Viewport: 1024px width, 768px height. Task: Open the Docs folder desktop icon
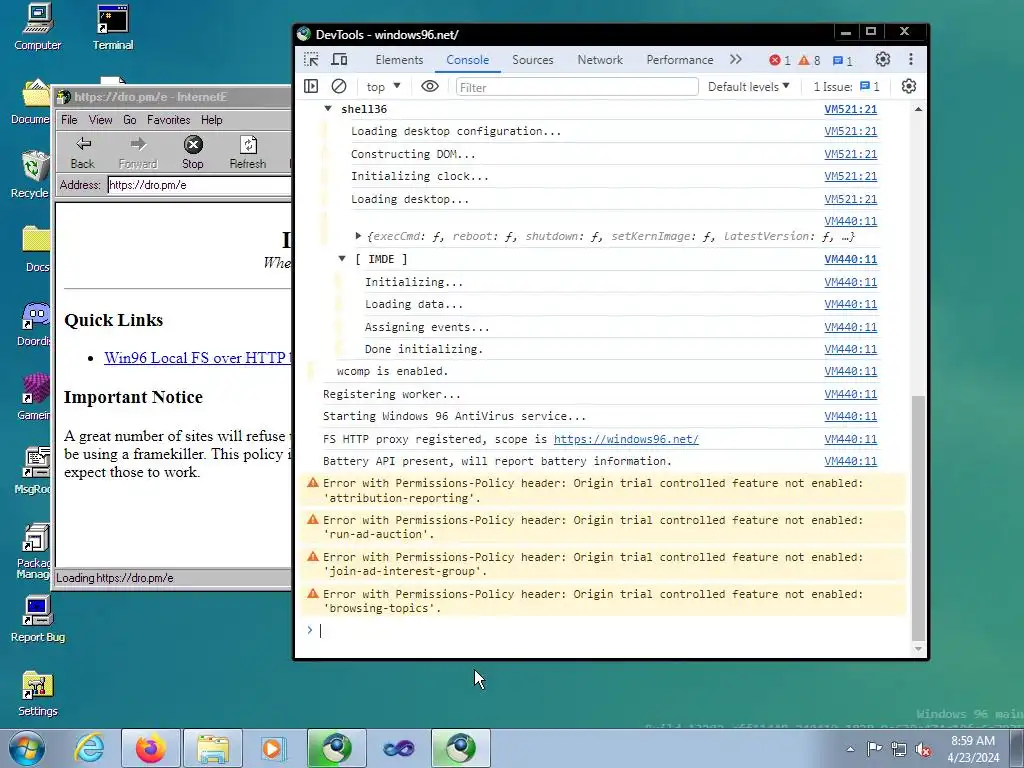tap(36, 249)
